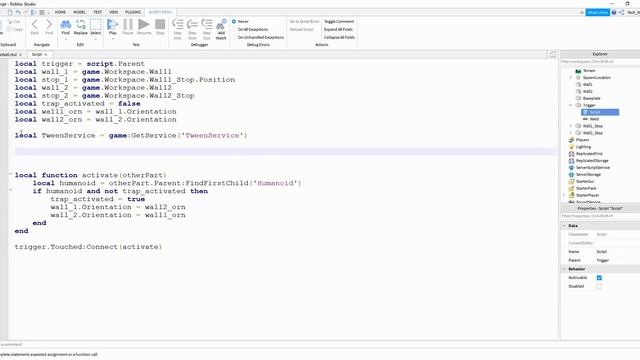Collapse the Behavior properties section
Image resolution: width=640 pixels, height=360 pixels.
pyautogui.click(x=564, y=269)
